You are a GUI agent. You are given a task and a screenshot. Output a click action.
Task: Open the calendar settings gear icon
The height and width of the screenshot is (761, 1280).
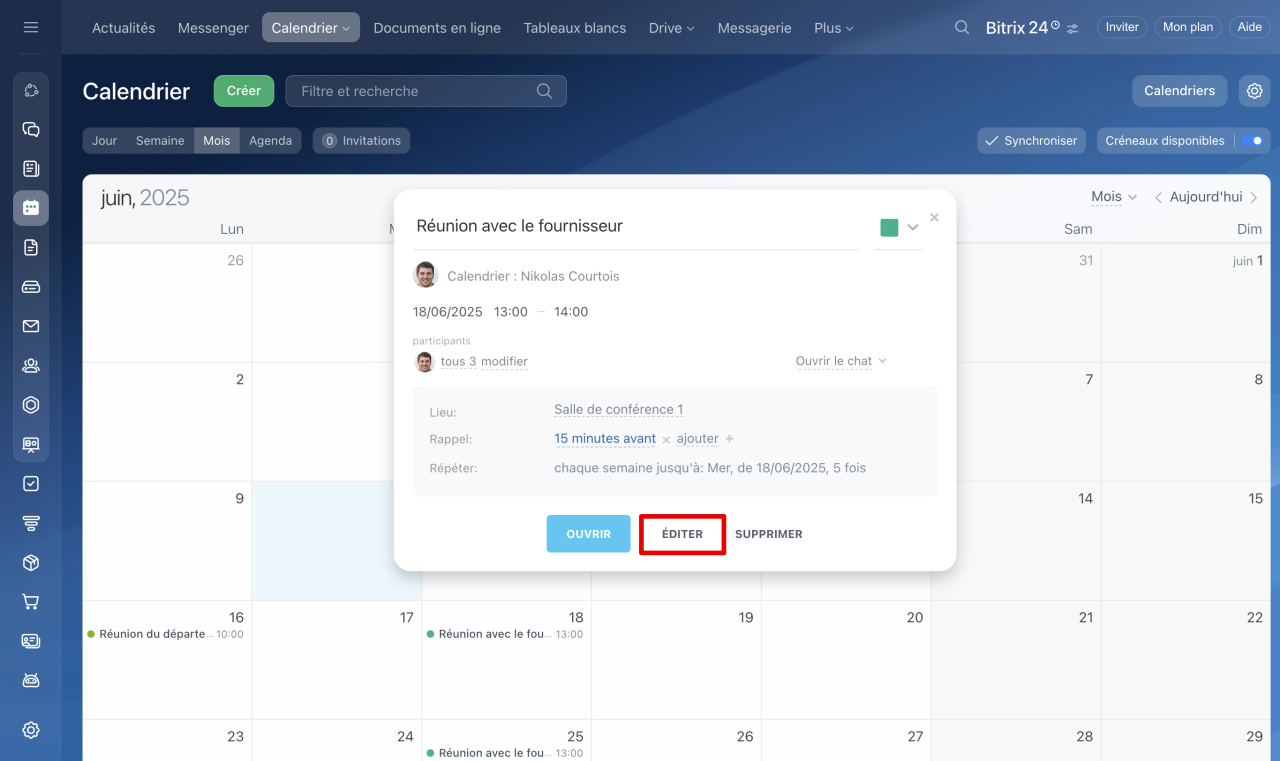1254,91
